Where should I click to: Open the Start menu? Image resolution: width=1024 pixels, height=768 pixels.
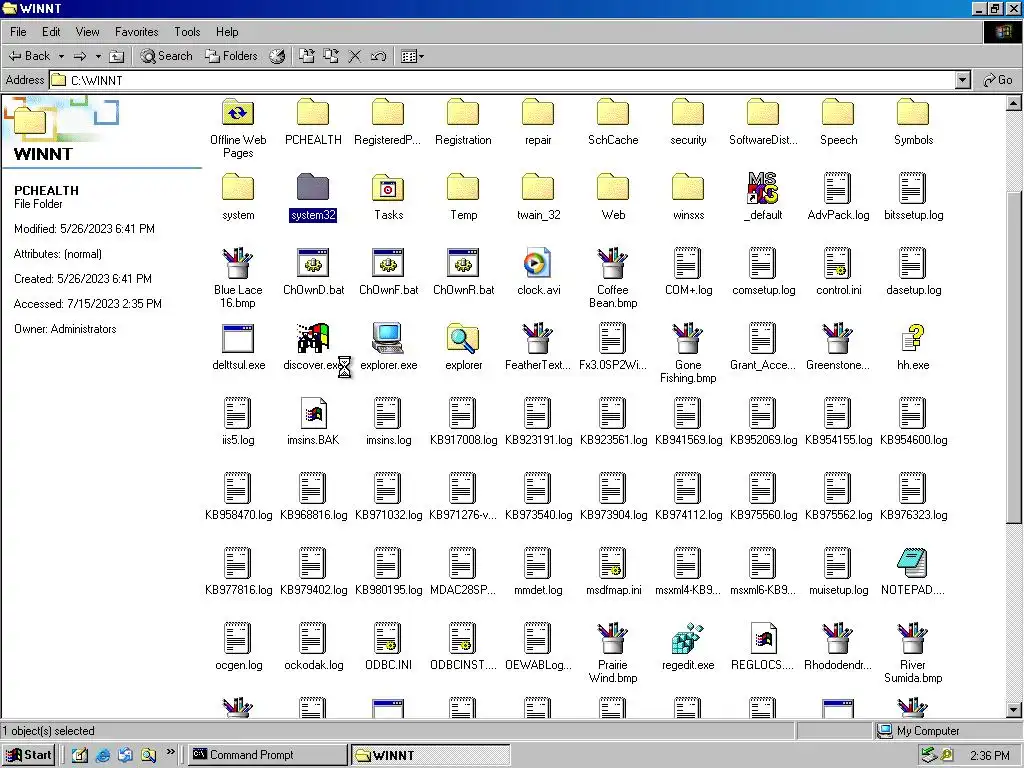tap(28, 755)
